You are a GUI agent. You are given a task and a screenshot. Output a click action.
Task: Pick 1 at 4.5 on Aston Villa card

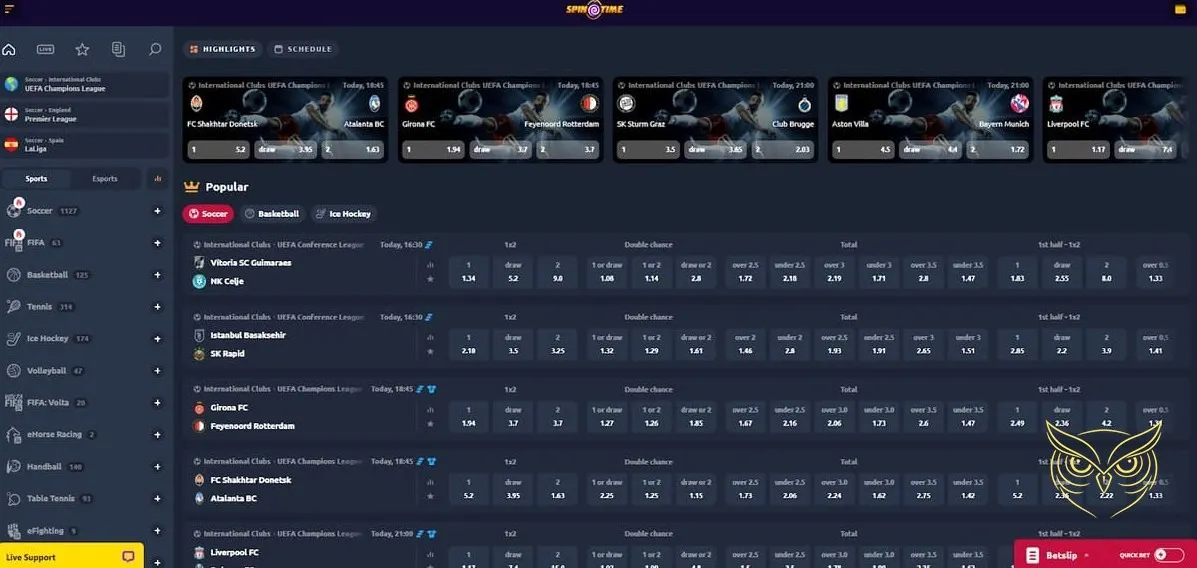coord(864,150)
